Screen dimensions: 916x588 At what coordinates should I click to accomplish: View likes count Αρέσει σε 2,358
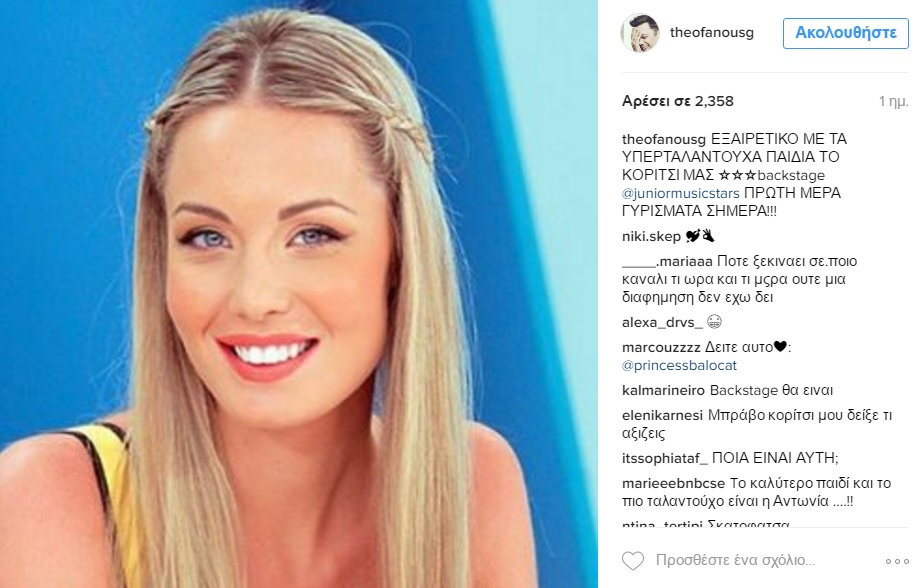[678, 101]
